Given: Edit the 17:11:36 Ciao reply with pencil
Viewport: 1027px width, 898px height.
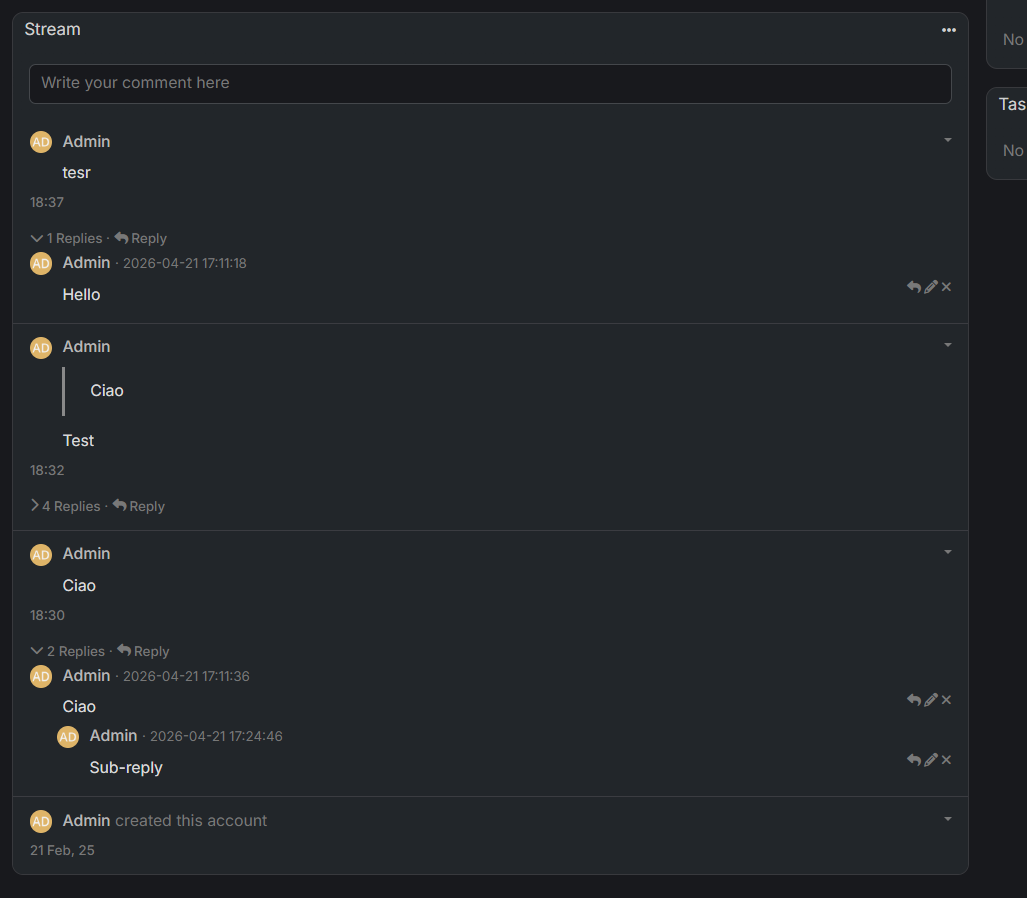Looking at the screenshot, I should coord(931,700).
